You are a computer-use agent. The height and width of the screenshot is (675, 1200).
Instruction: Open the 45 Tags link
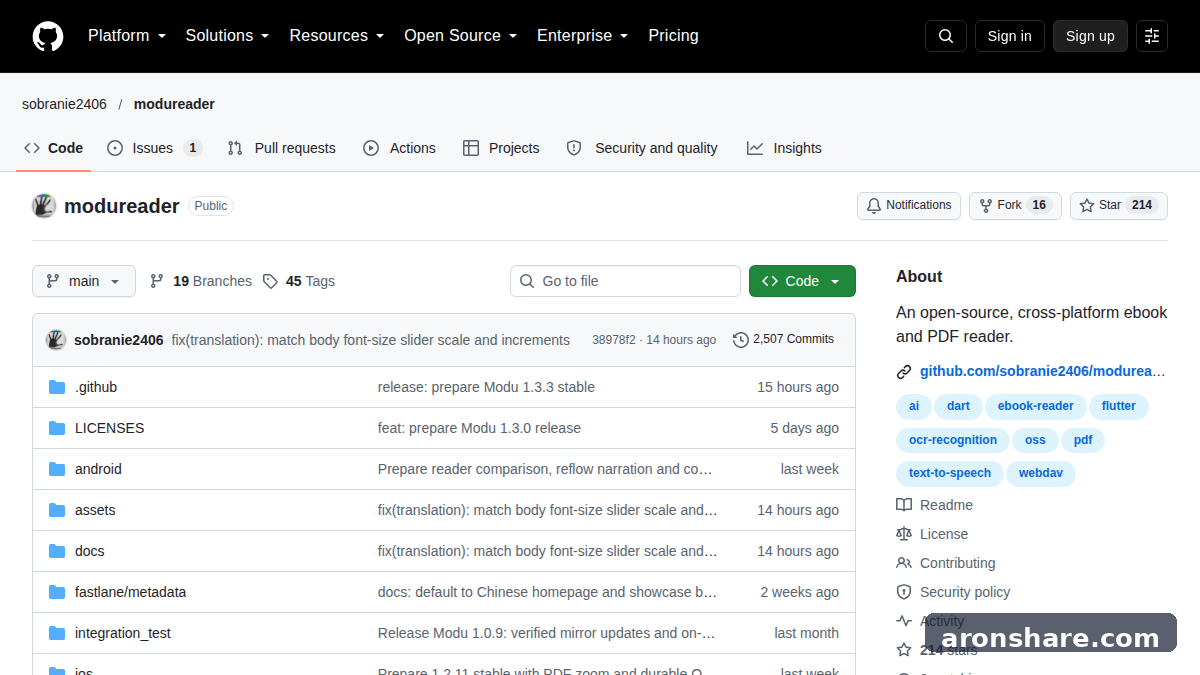pos(299,282)
